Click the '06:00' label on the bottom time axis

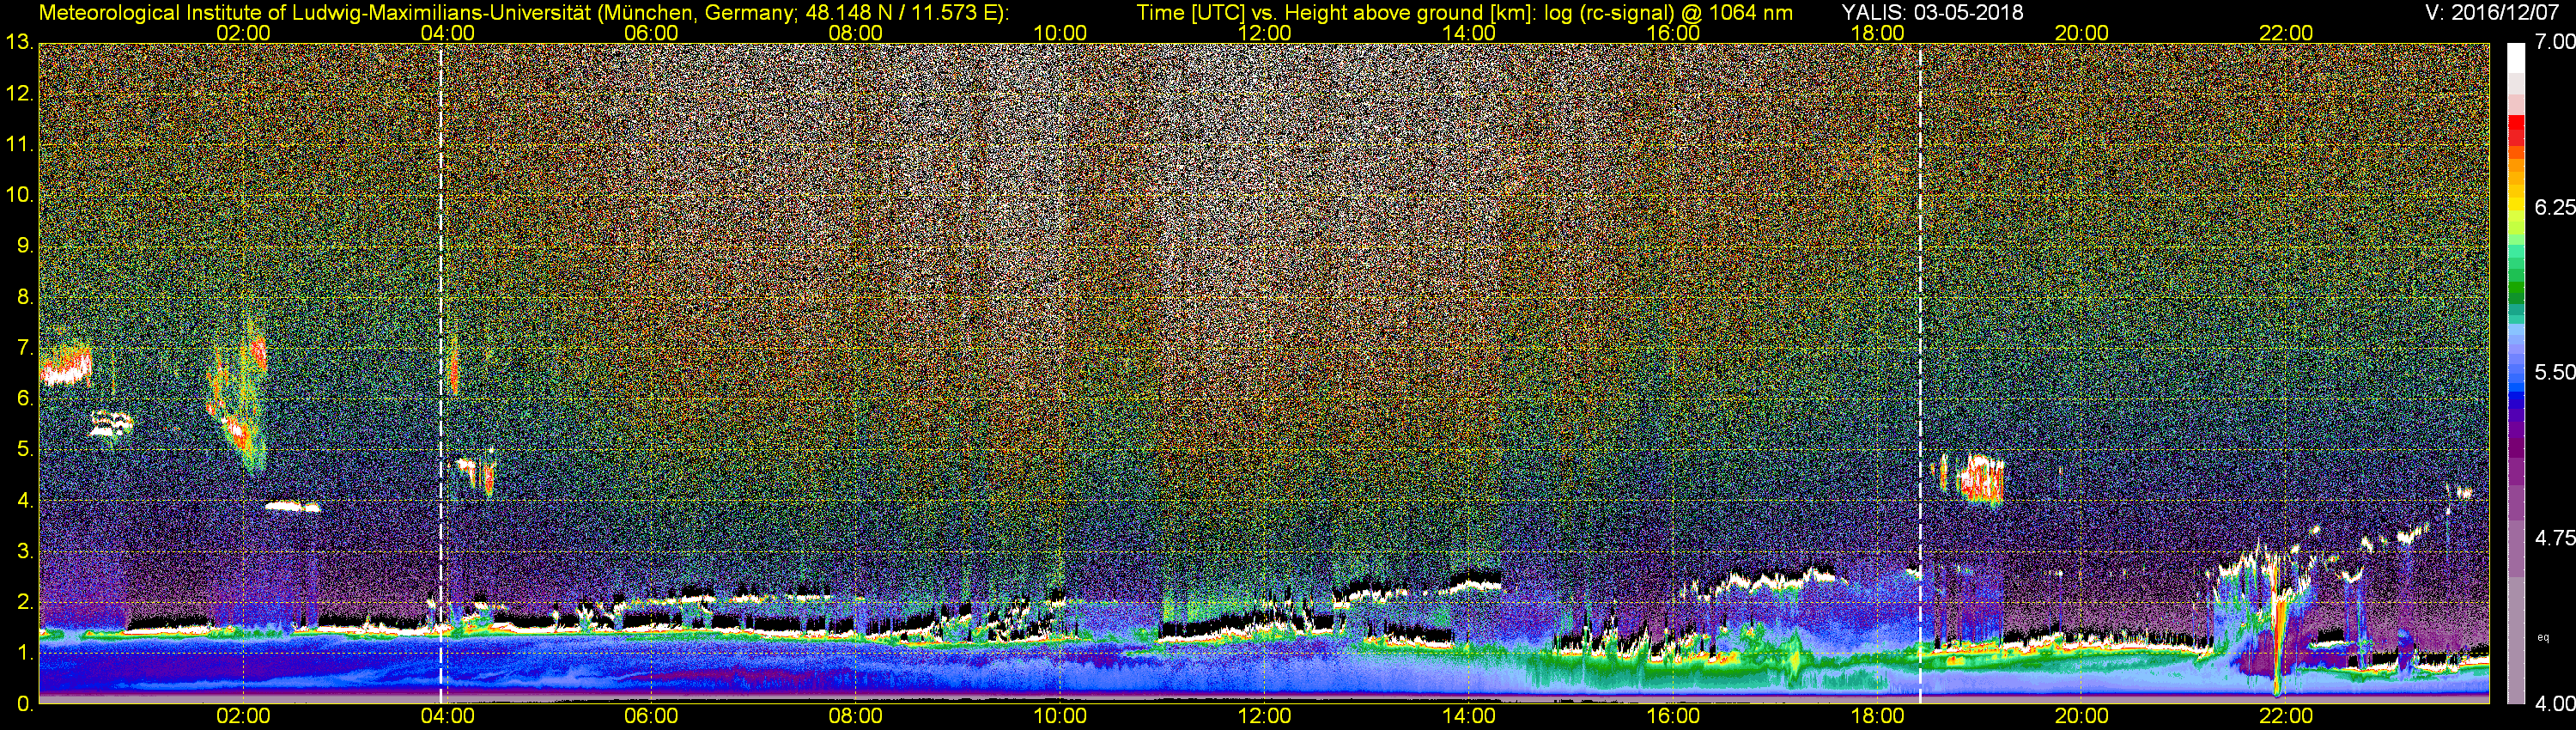tap(651, 716)
